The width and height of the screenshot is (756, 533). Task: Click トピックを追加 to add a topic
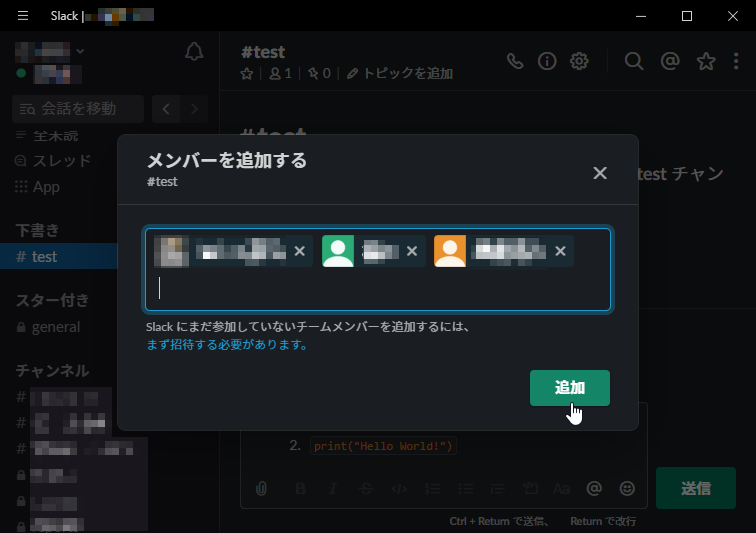[x=400, y=73]
